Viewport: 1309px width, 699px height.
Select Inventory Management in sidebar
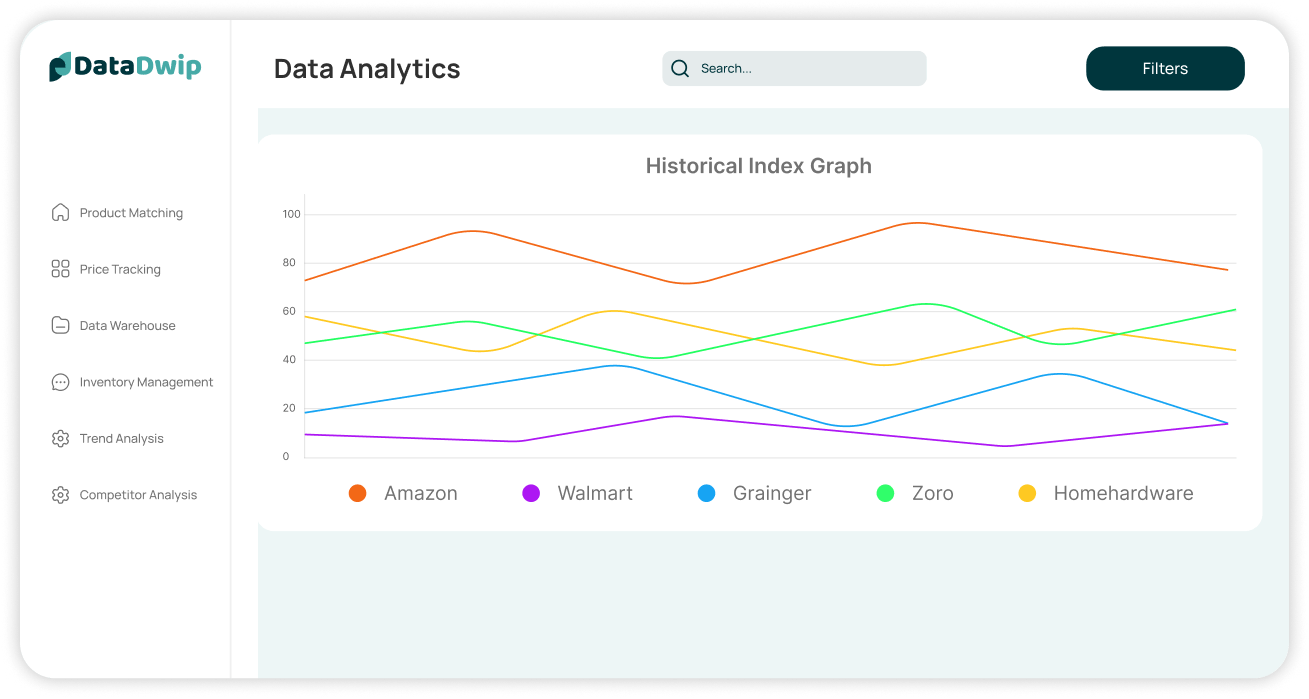(146, 382)
